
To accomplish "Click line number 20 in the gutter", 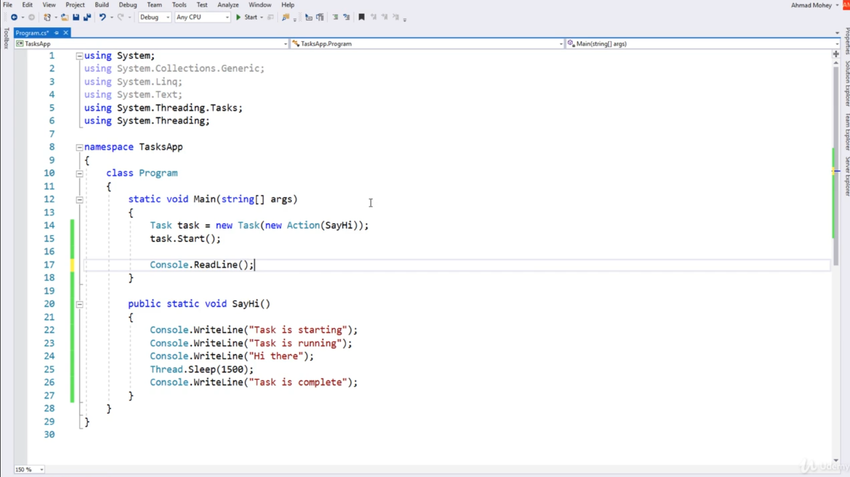I will coord(49,304).
